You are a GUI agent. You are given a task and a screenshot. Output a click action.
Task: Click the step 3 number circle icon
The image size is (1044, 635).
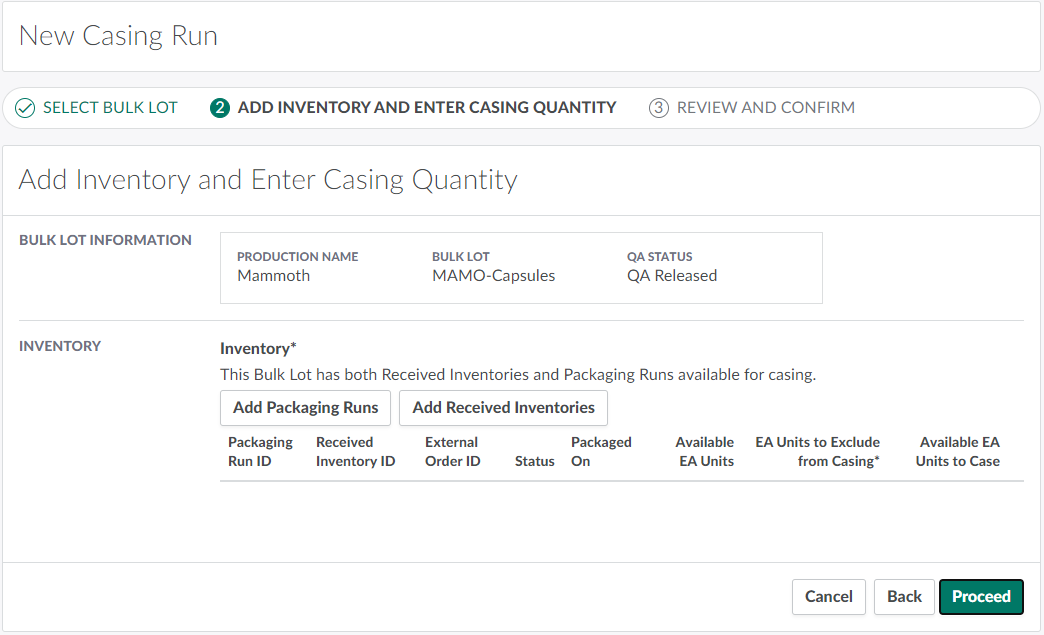pyautogui.click(x=658, y=108)
